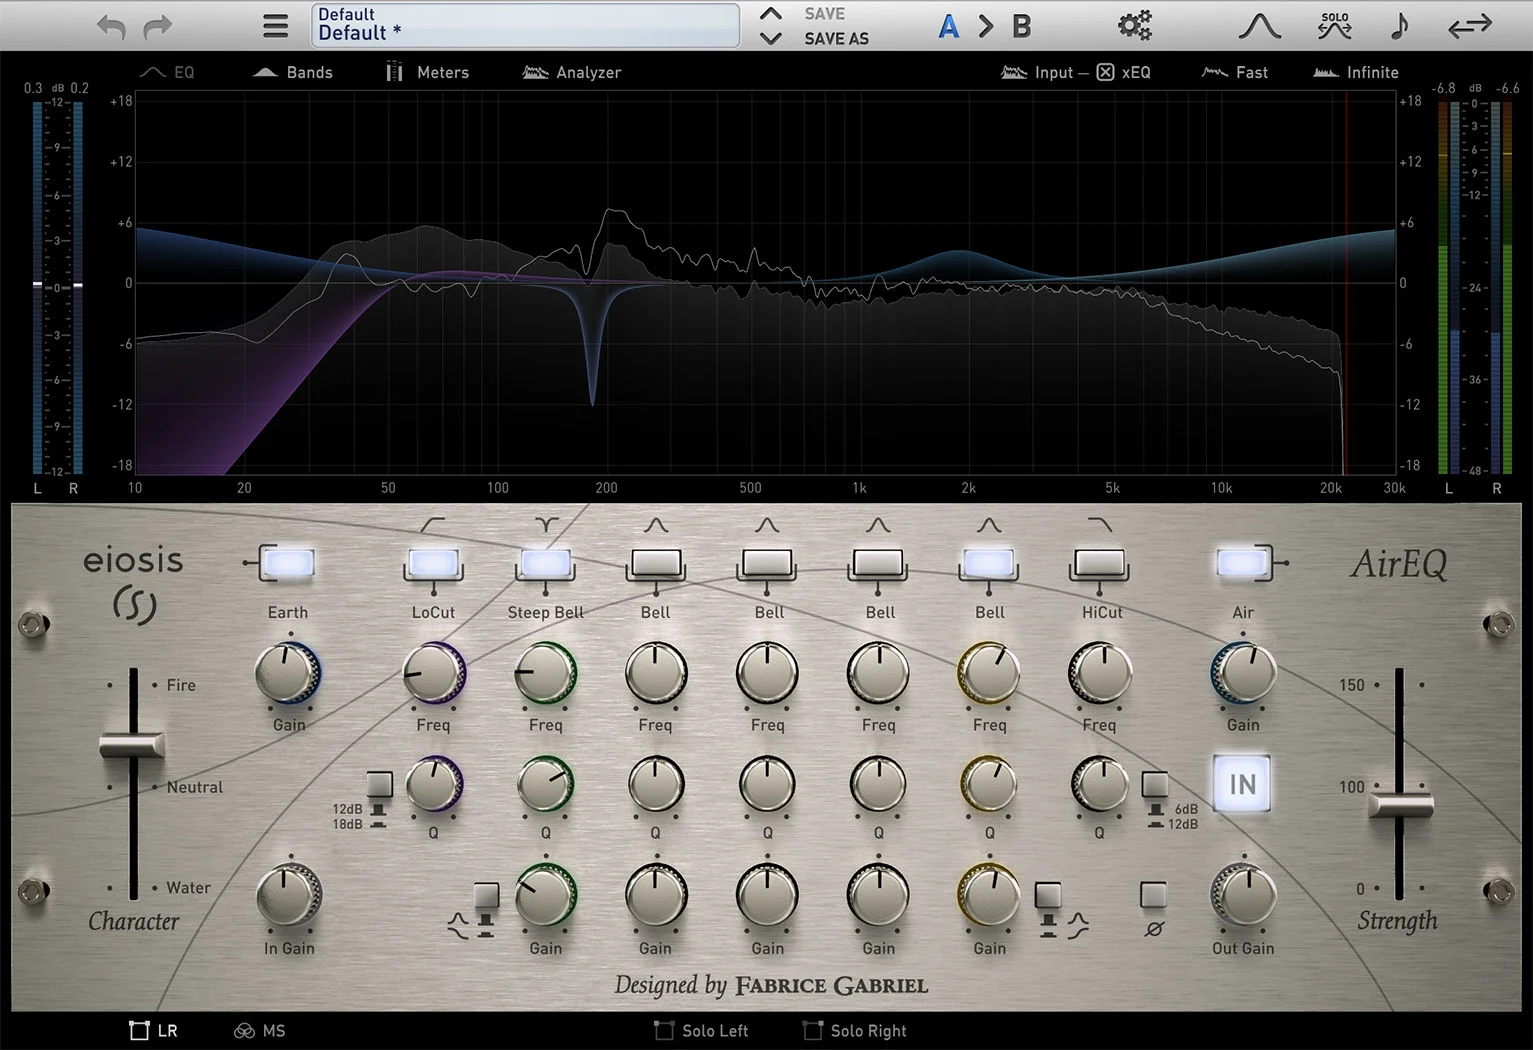Open the hamburger menu icon
The image size is (1533, 1050).
pos(275,25)
